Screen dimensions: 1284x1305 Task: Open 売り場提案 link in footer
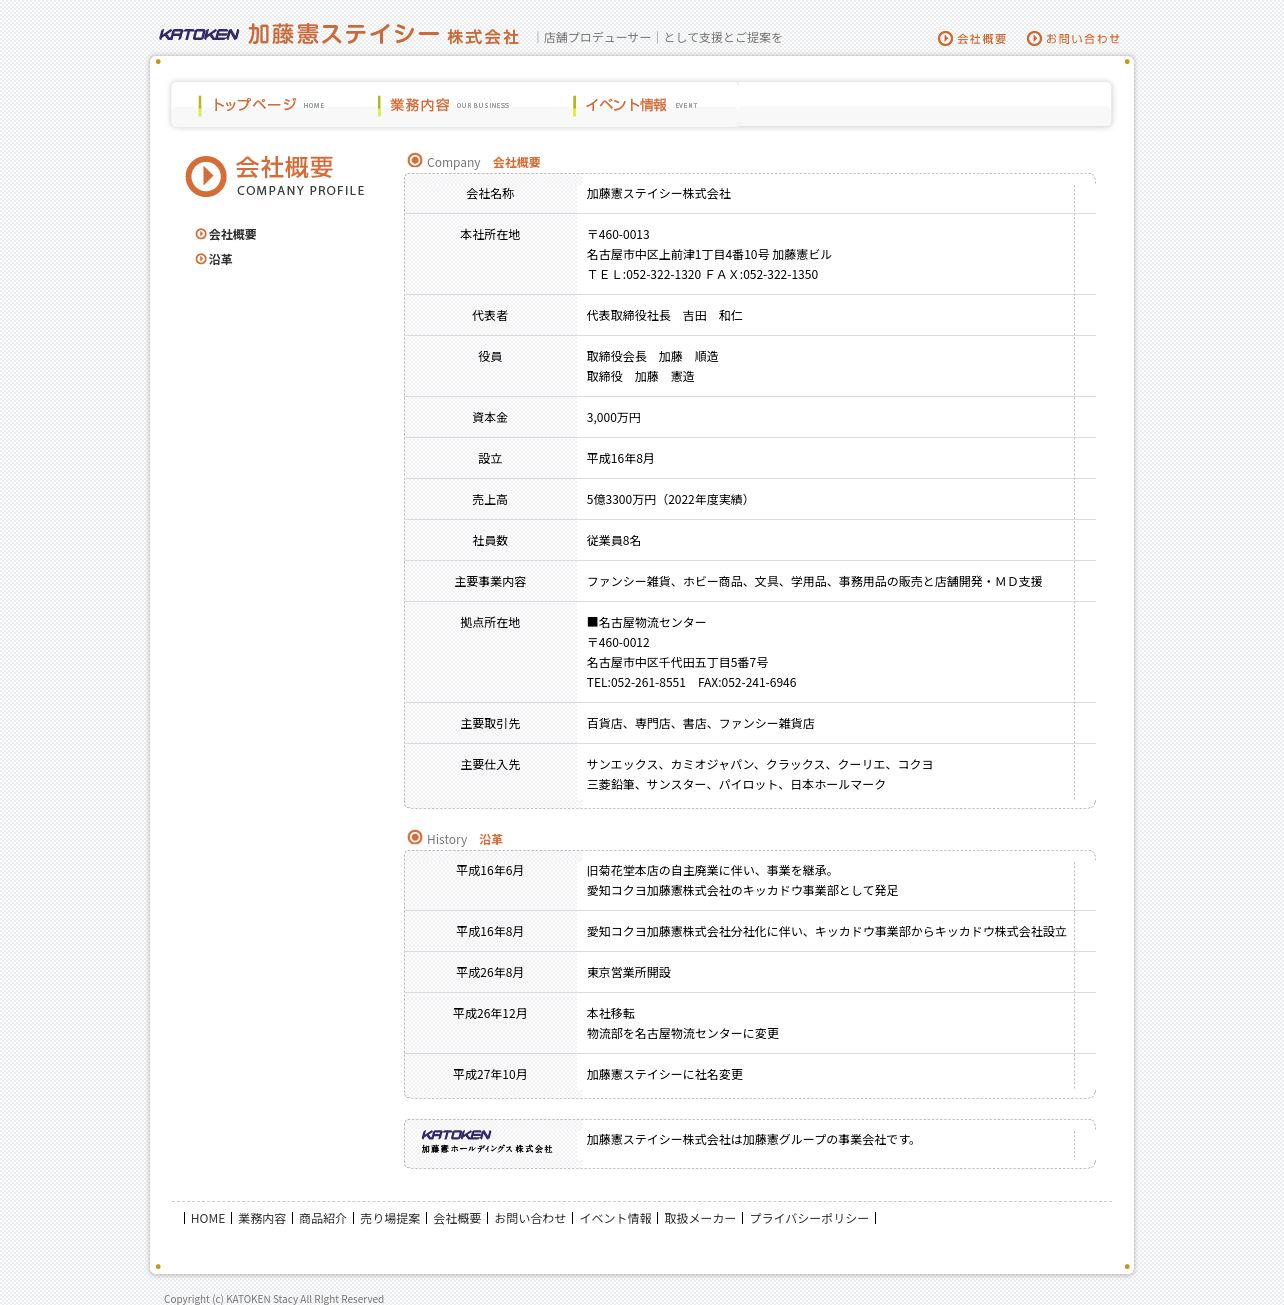[390, 1218]
